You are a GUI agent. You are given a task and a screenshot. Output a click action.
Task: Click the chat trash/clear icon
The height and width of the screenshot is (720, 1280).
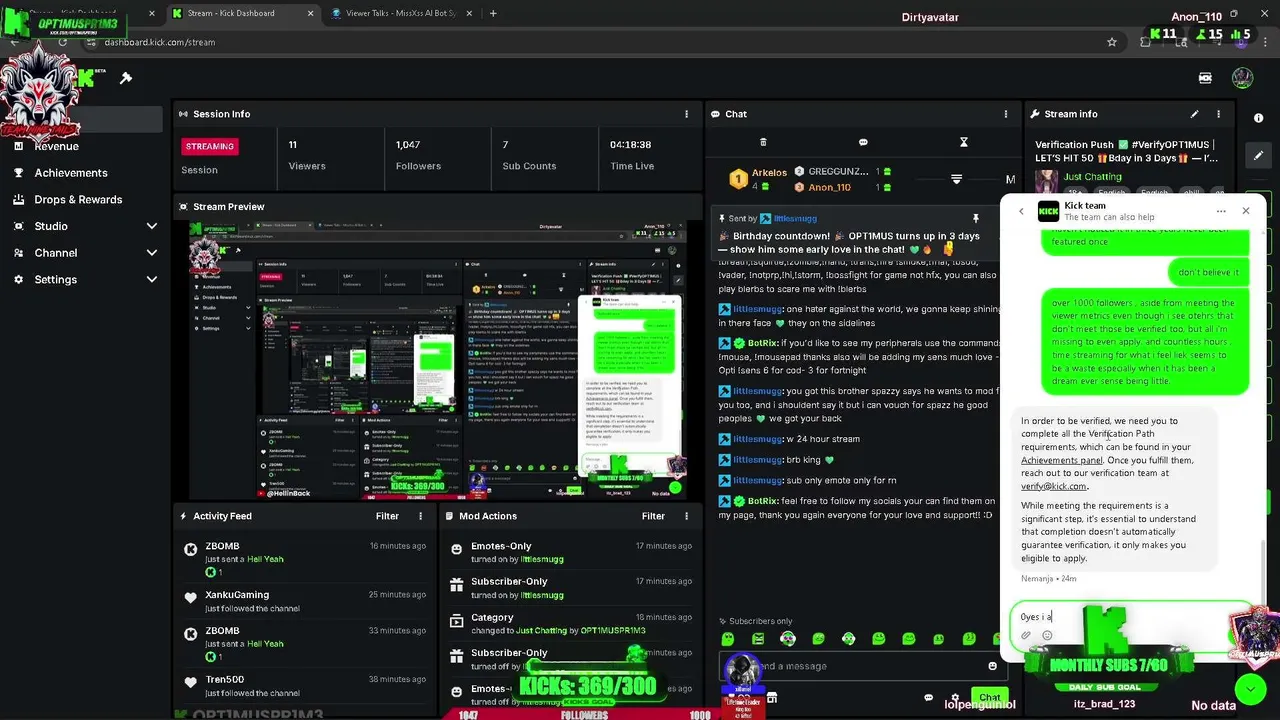pos(763,142)
